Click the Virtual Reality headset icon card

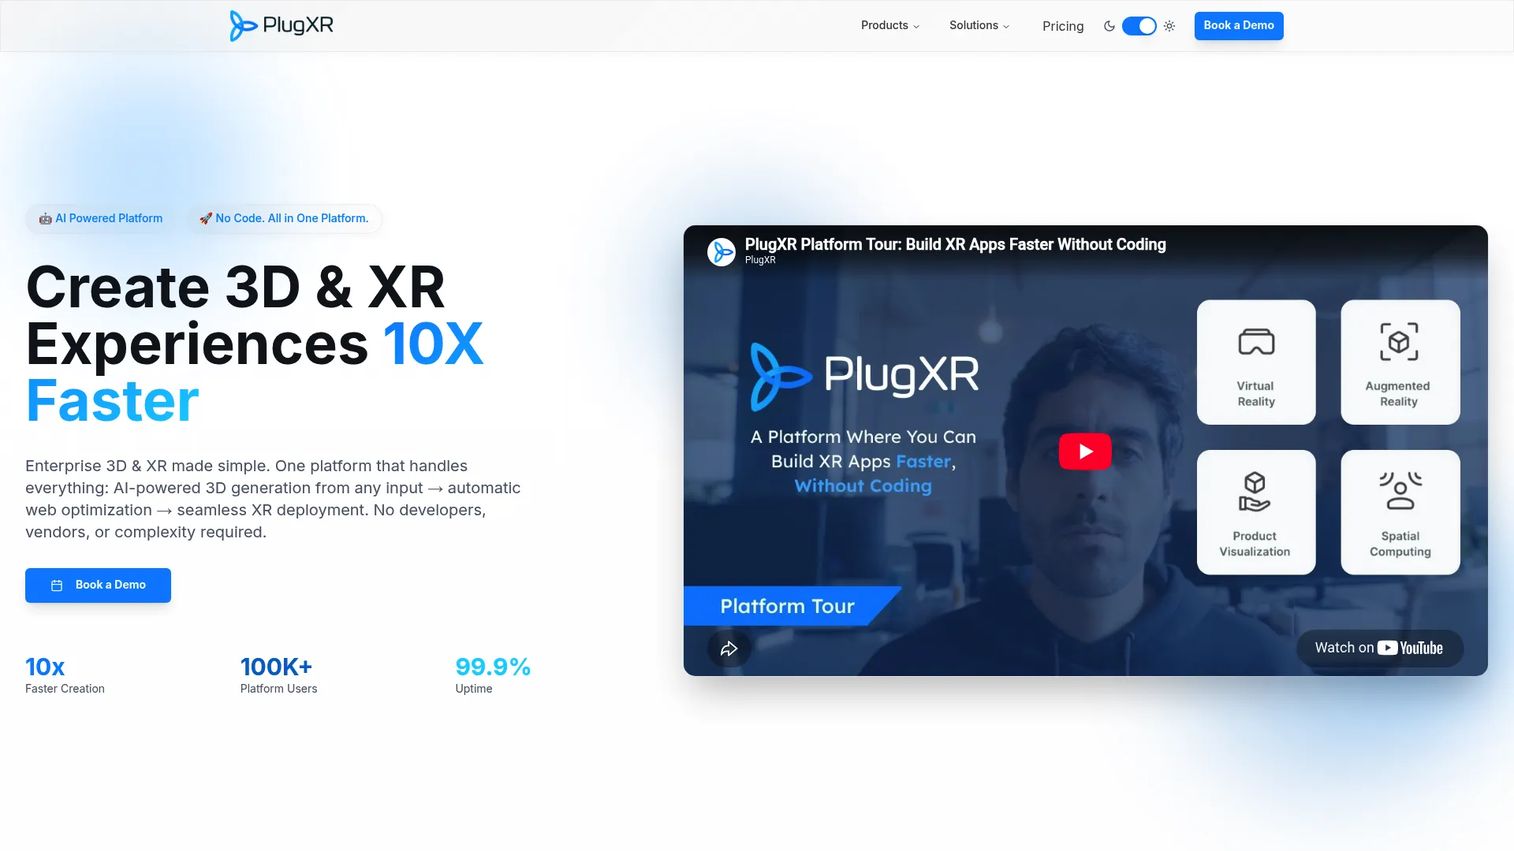pyautogui.click(x=1256, y=362)
